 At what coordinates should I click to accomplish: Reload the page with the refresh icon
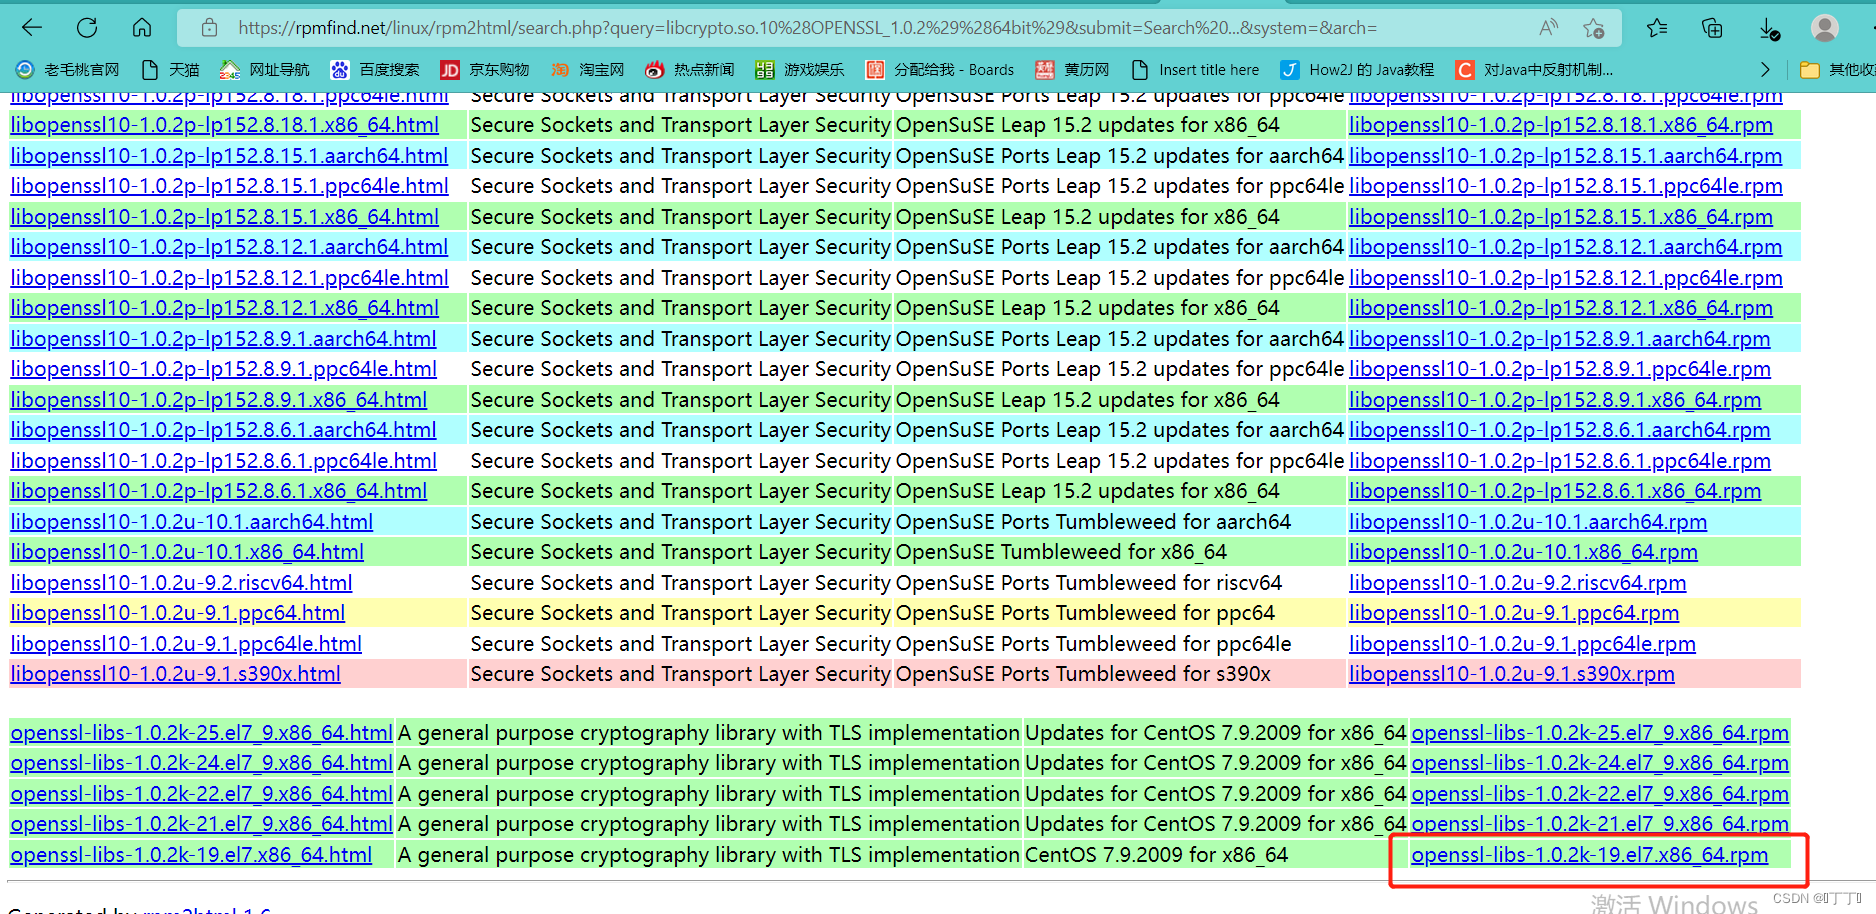[x=87, y=28]
